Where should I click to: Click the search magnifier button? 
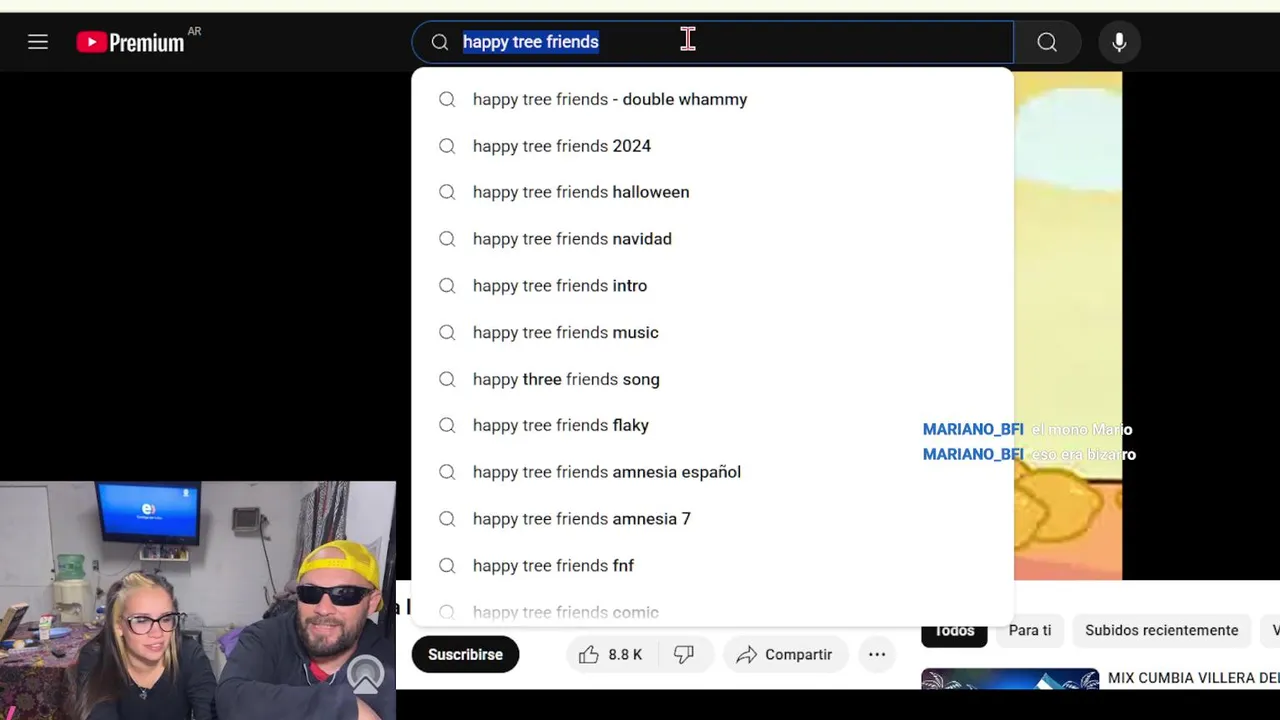click(x=1047, y=42)
